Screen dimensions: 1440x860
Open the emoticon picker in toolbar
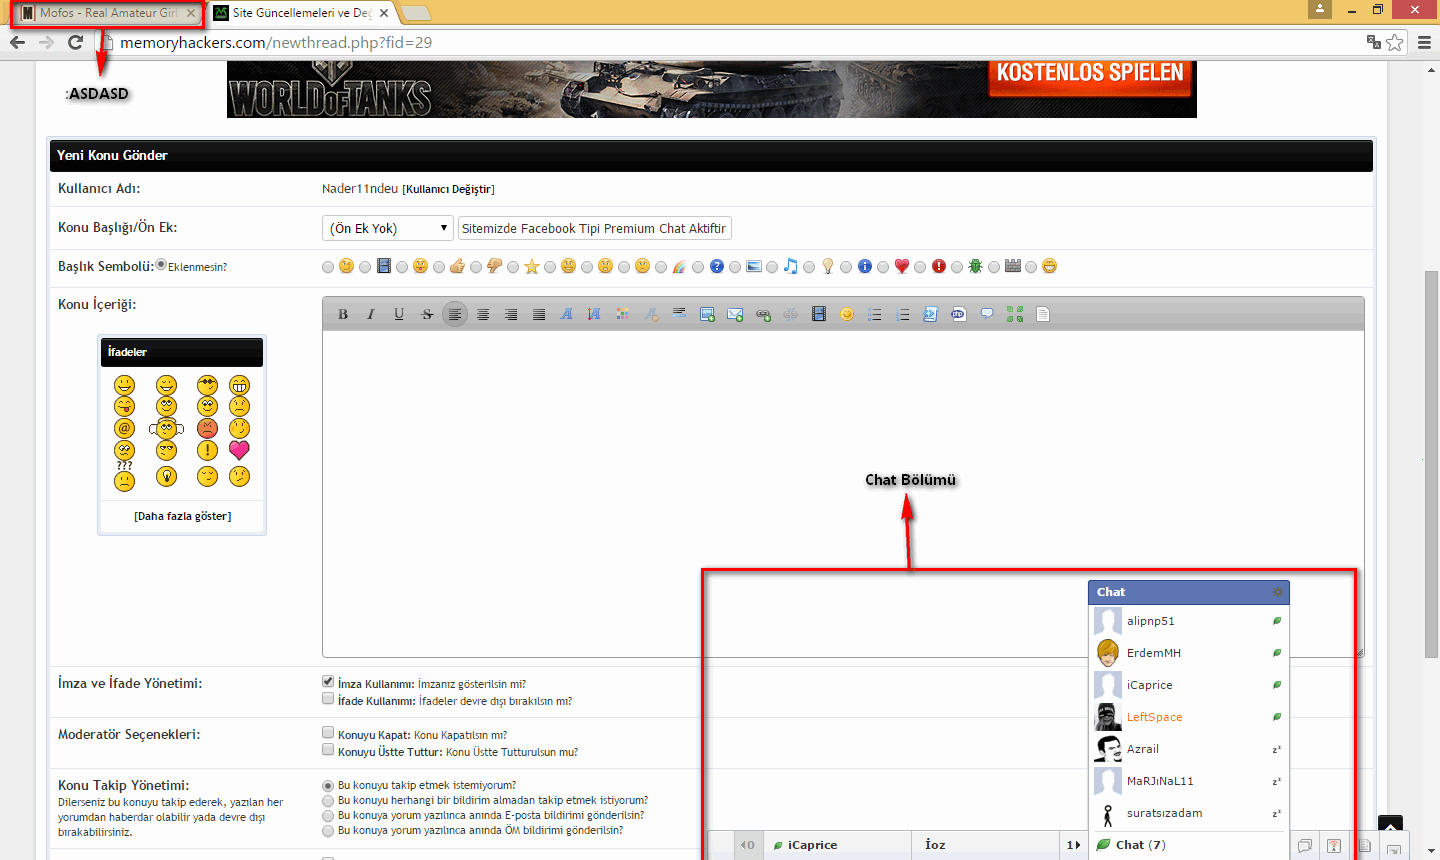847,314
